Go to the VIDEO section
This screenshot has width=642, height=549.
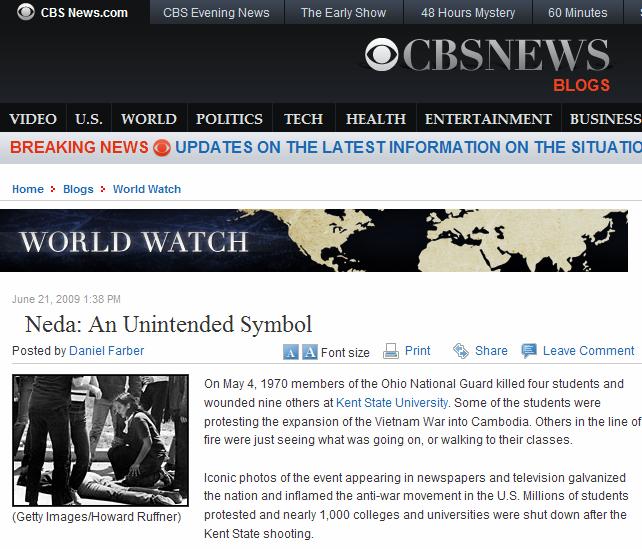coord(33,119)
